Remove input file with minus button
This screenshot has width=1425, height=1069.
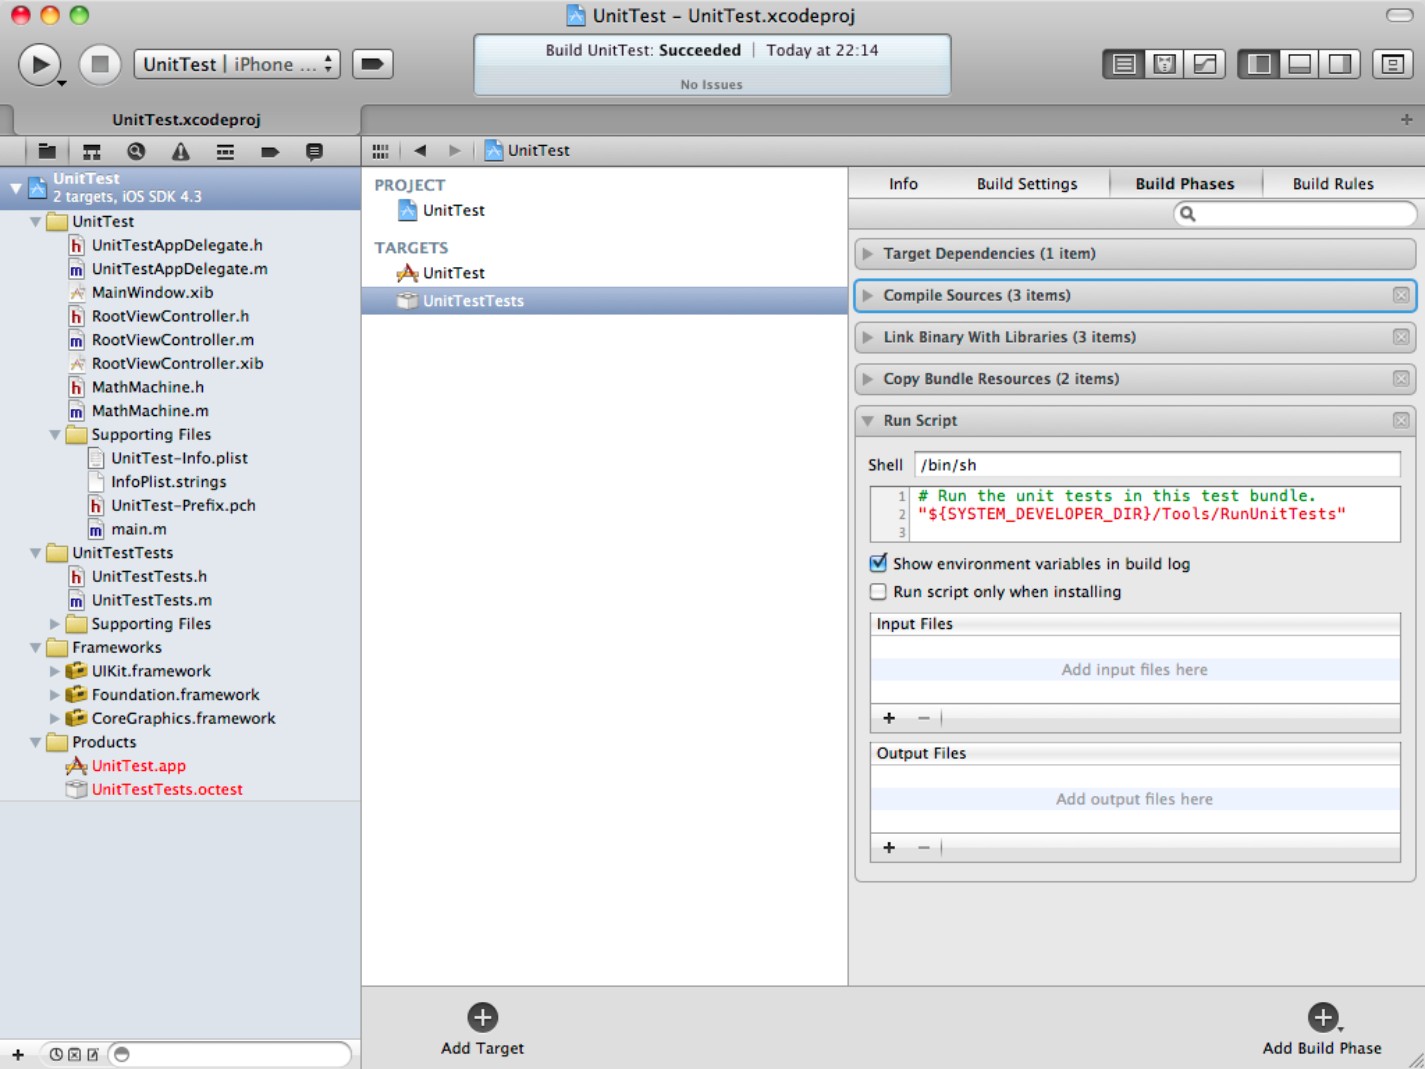(x=924, y=718)
